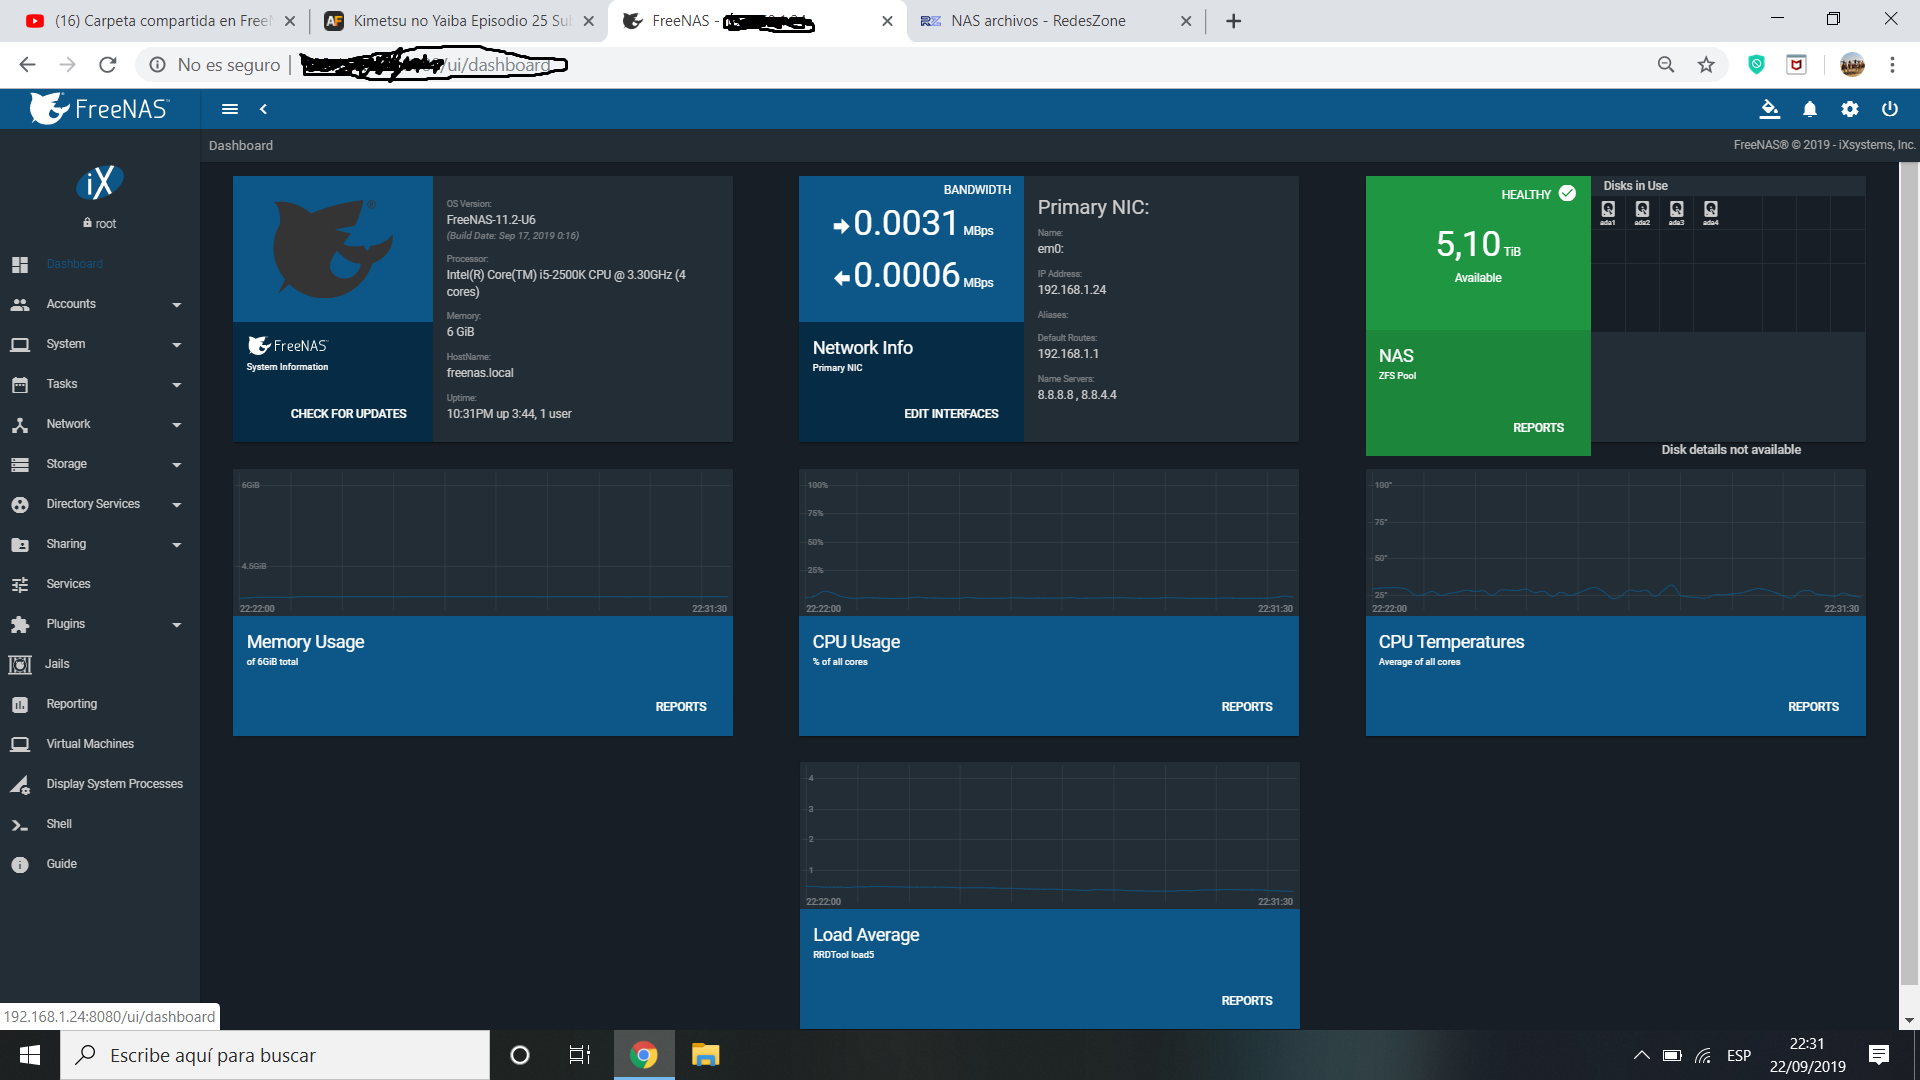Screen dimensions: 1920x1080
Task: Click browser zoom magnifier icon
Action: (1666, 65)
